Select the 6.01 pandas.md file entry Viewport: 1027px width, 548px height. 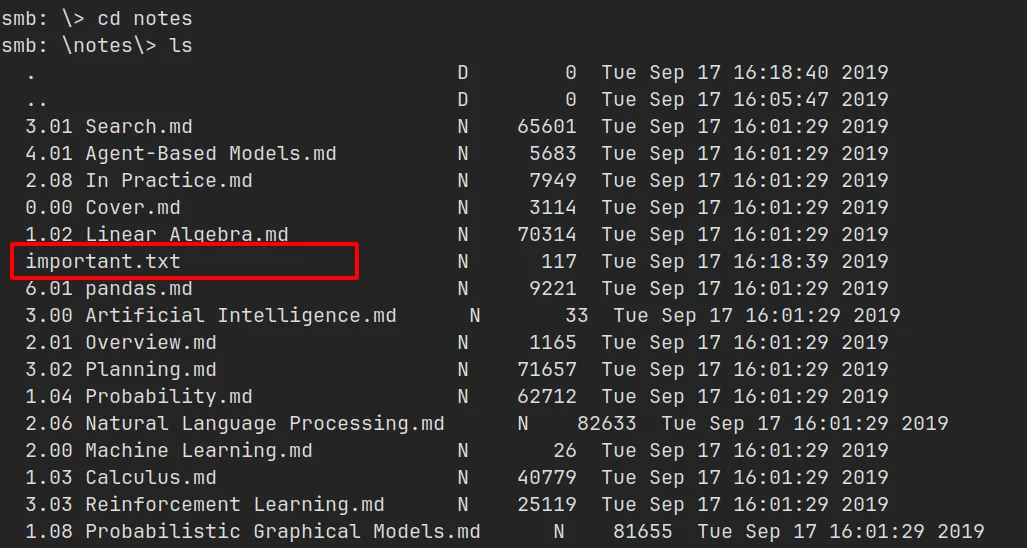pos(109,289)
